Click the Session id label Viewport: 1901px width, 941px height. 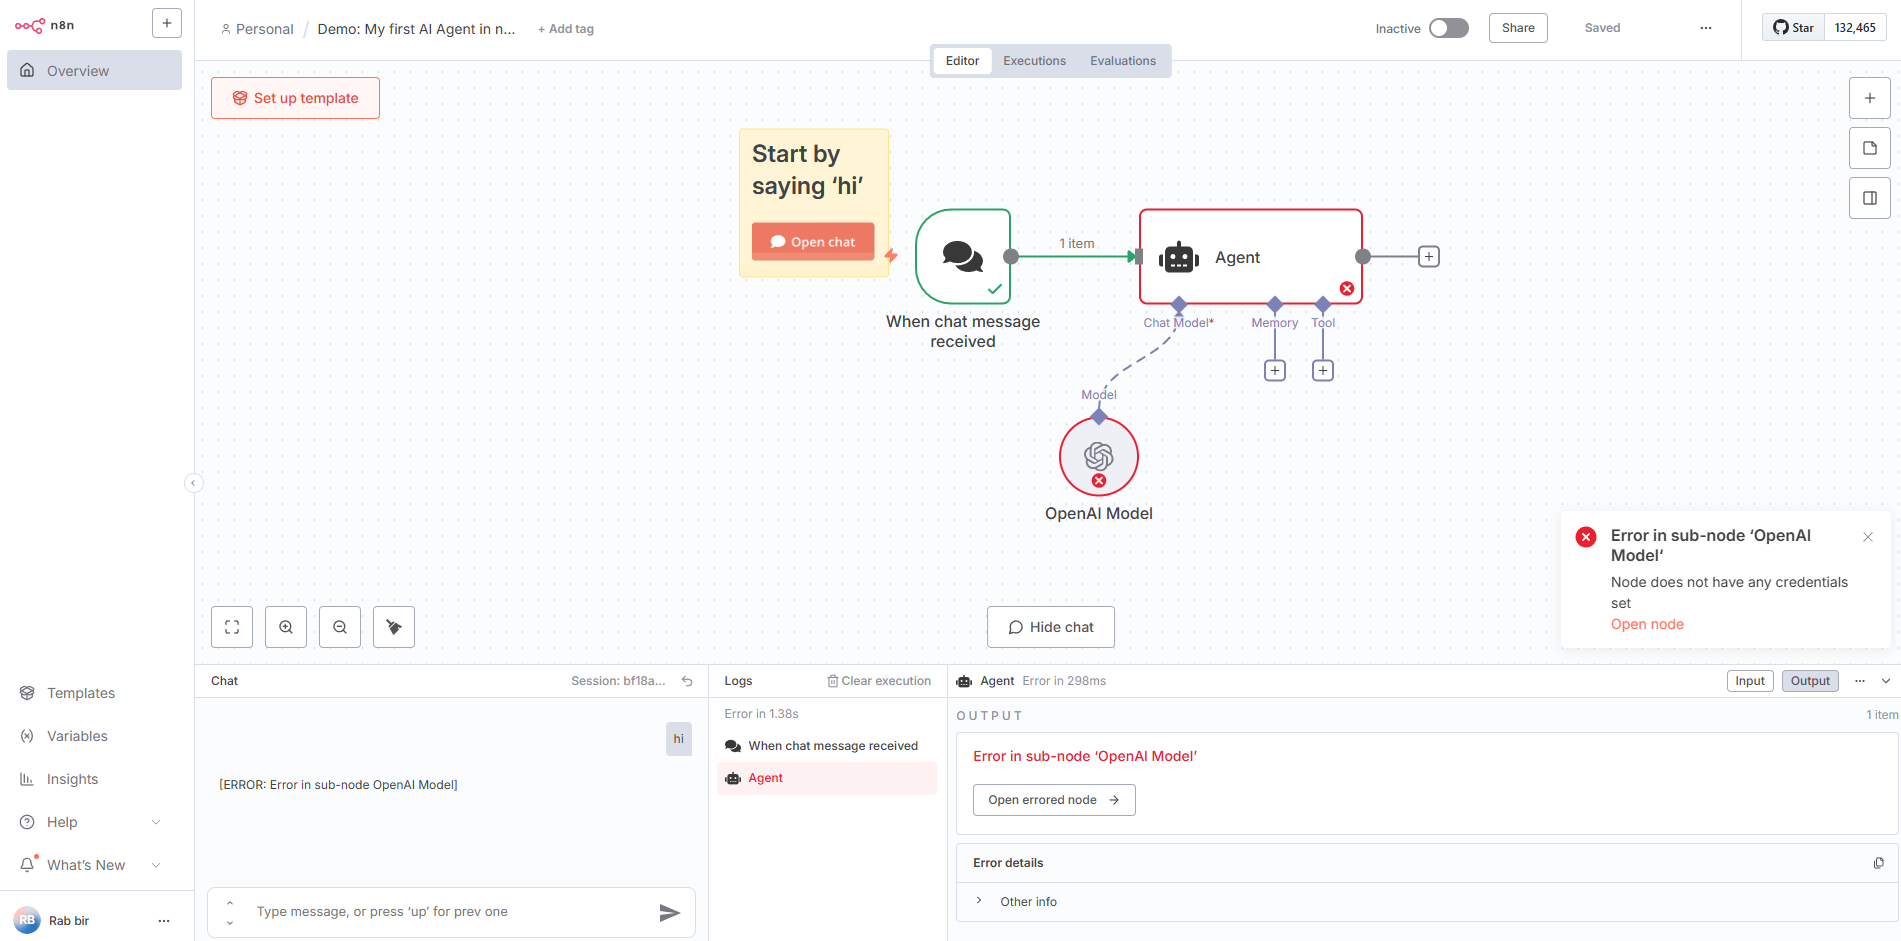[x=618, y=681]
